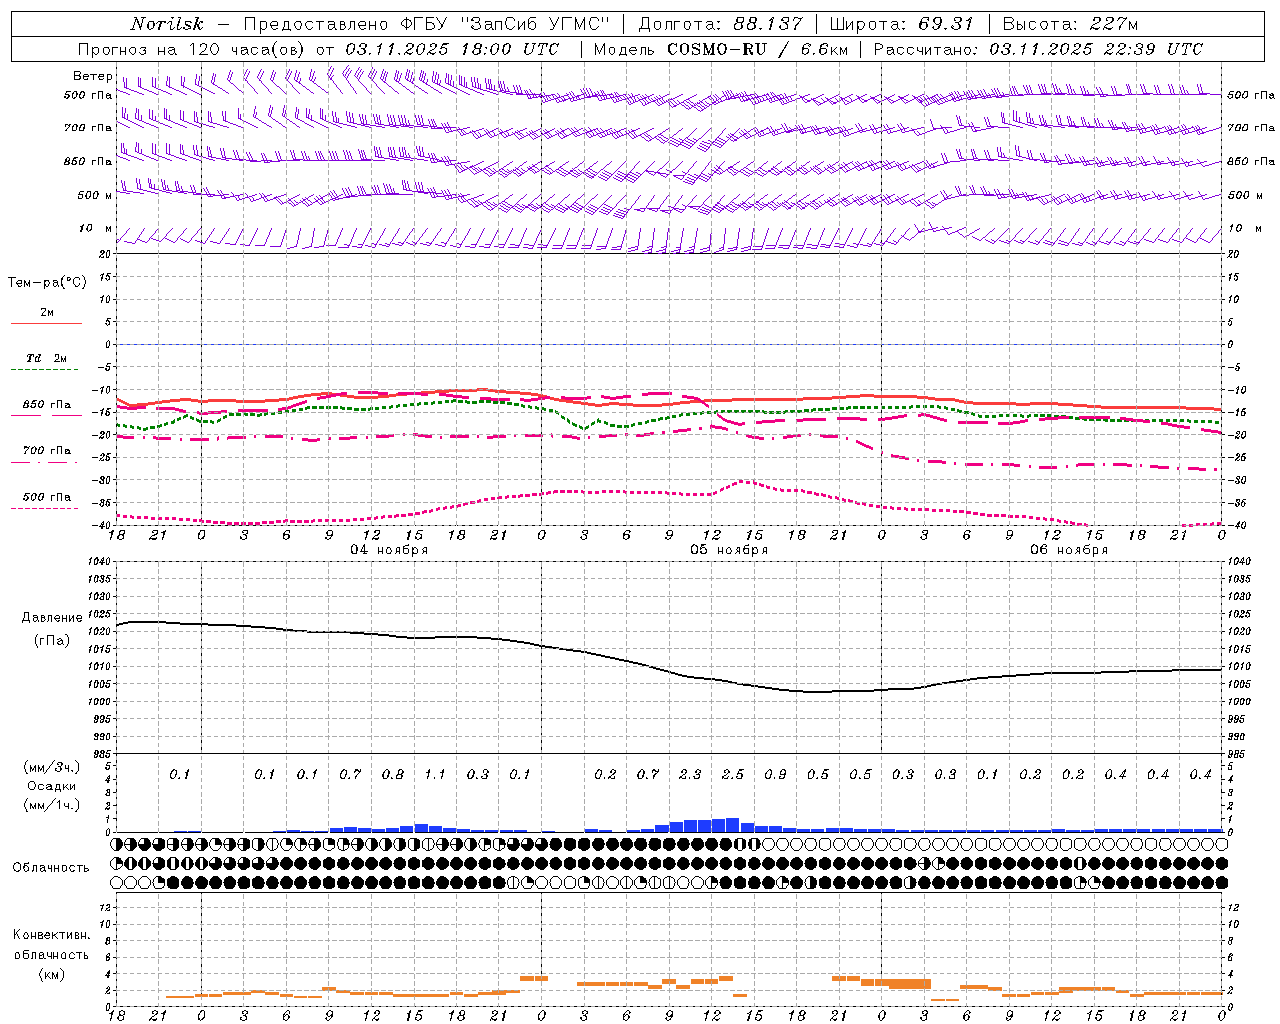Click the 1.1 precipitation total value
Viewport: 1280px width, 1024px height.
pos(435,775)
